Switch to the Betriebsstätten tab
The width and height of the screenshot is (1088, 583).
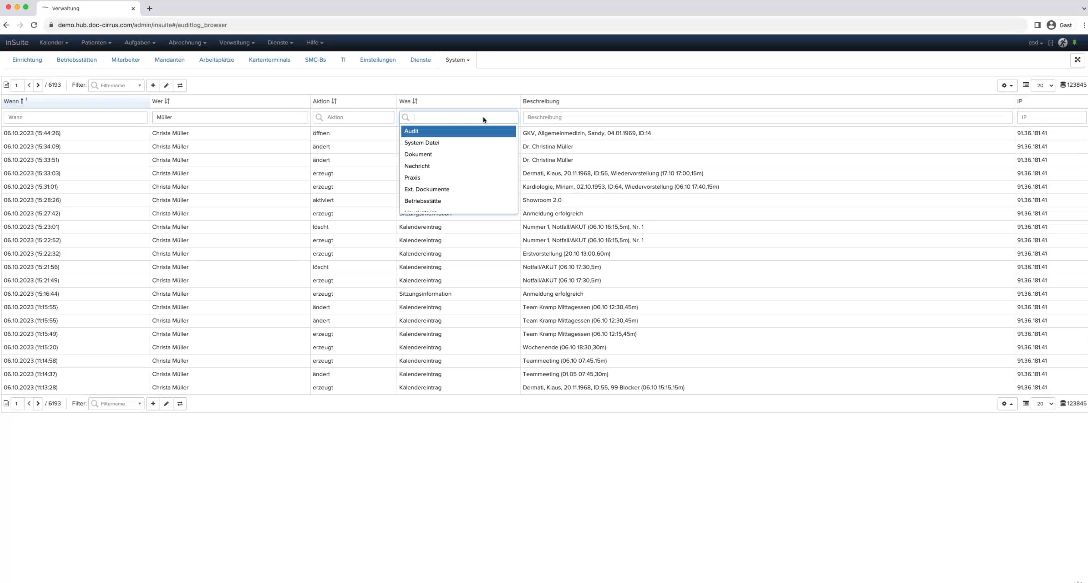click(x=77, y=60)
